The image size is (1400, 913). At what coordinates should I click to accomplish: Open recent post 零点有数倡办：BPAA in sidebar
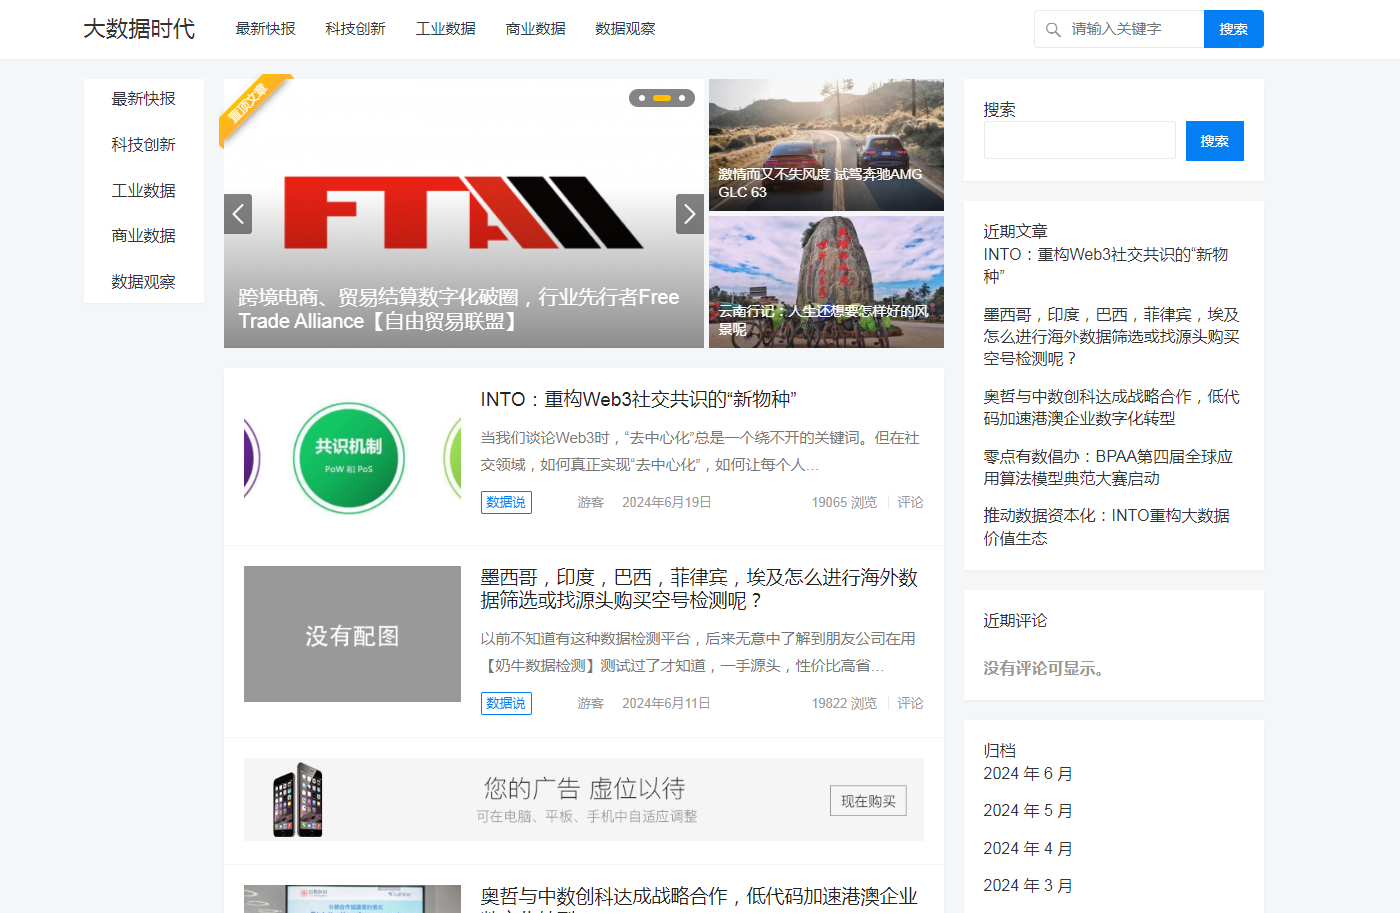pos(1108,467)
